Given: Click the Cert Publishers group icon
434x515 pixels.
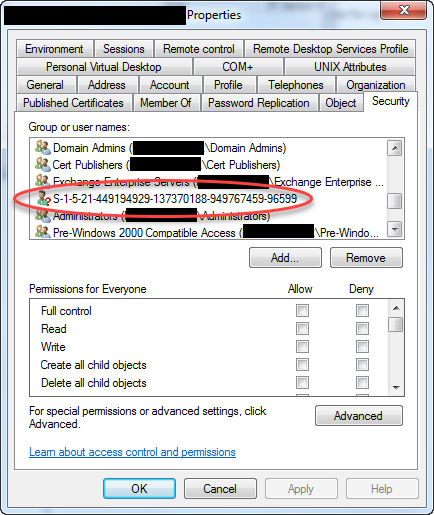Looking at the screenshot, I should [43, 164].
